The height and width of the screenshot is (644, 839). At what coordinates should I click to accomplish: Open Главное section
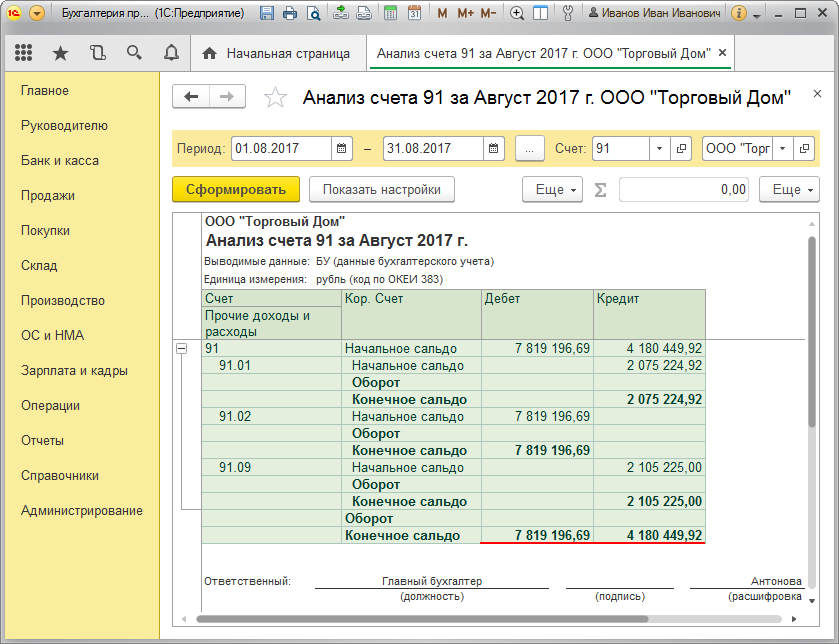click(x=45, y=90)
